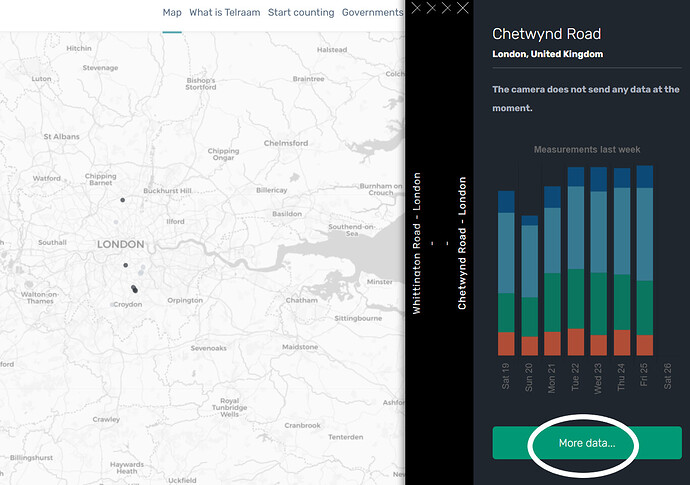Switch to the Whittington Road - London vertical tab
This screenshot has height=485, width=690.
(417, 243)
